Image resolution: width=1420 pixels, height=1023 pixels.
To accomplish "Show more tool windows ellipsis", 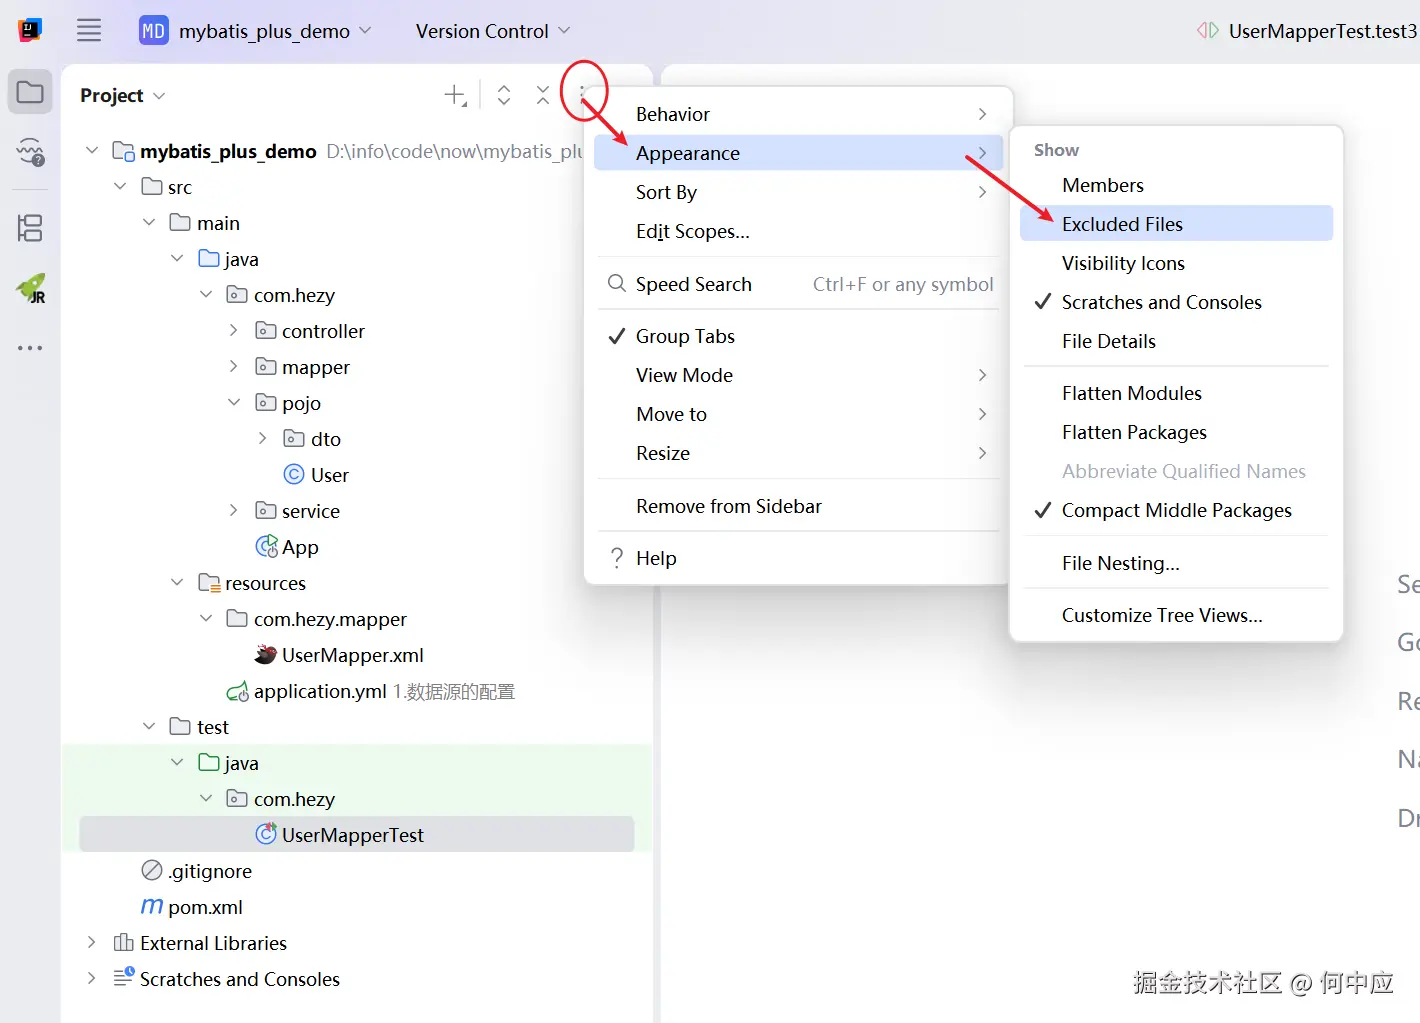I will [x=30, y=348].
